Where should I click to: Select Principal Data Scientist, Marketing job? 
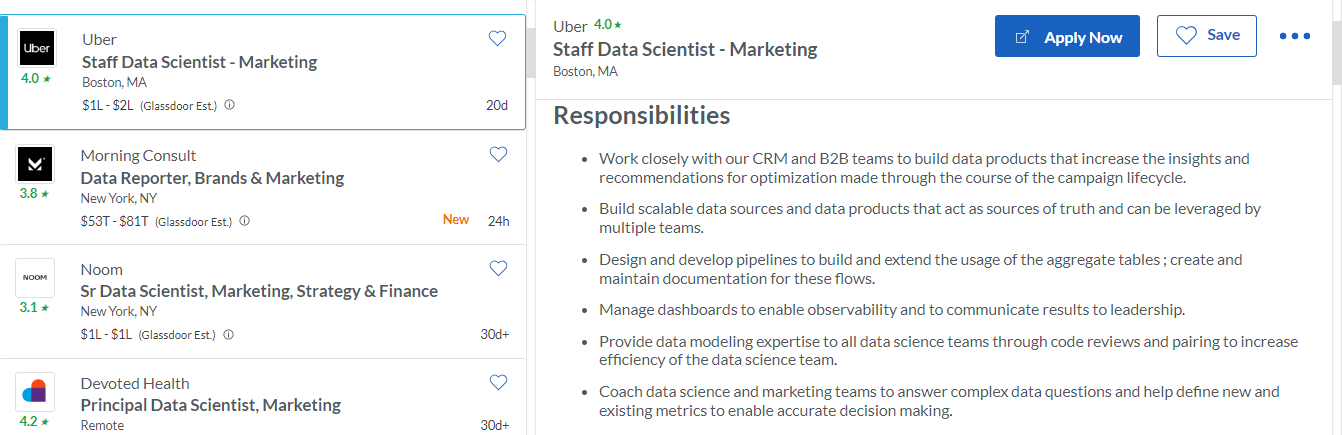(210, 406)
